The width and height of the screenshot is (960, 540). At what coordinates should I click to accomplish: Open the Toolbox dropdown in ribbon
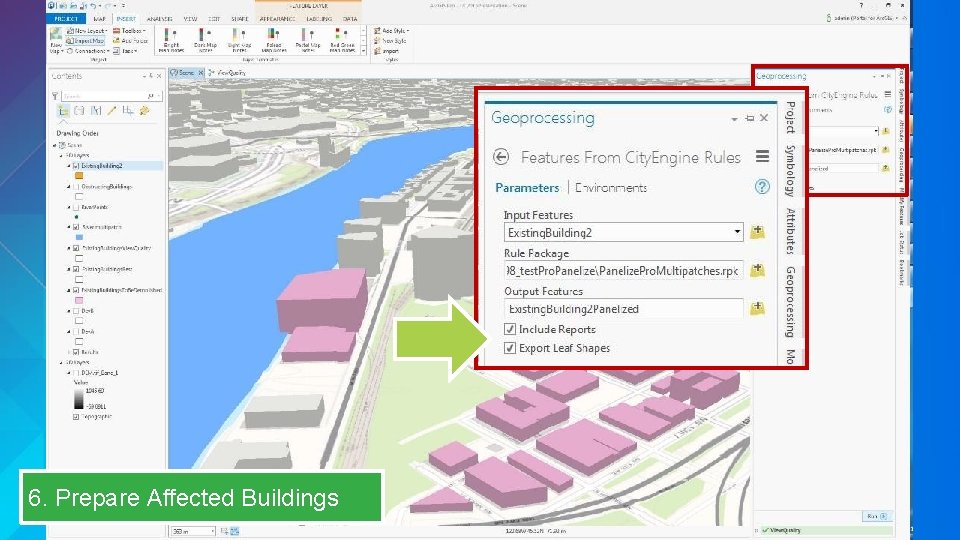pos(130,31)
